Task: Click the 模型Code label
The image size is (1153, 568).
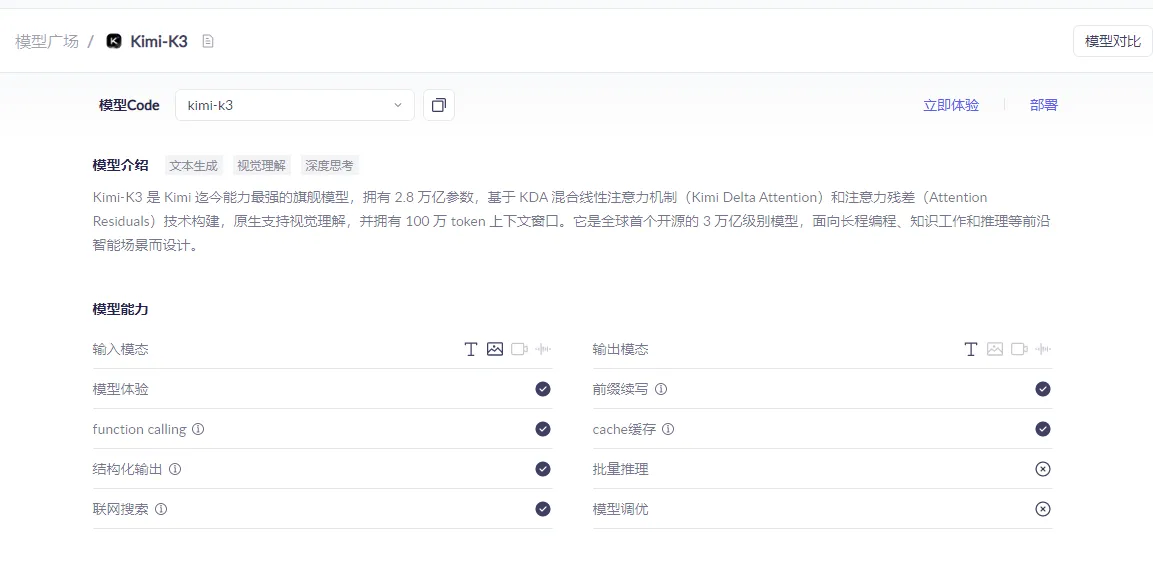Action: 129,105
